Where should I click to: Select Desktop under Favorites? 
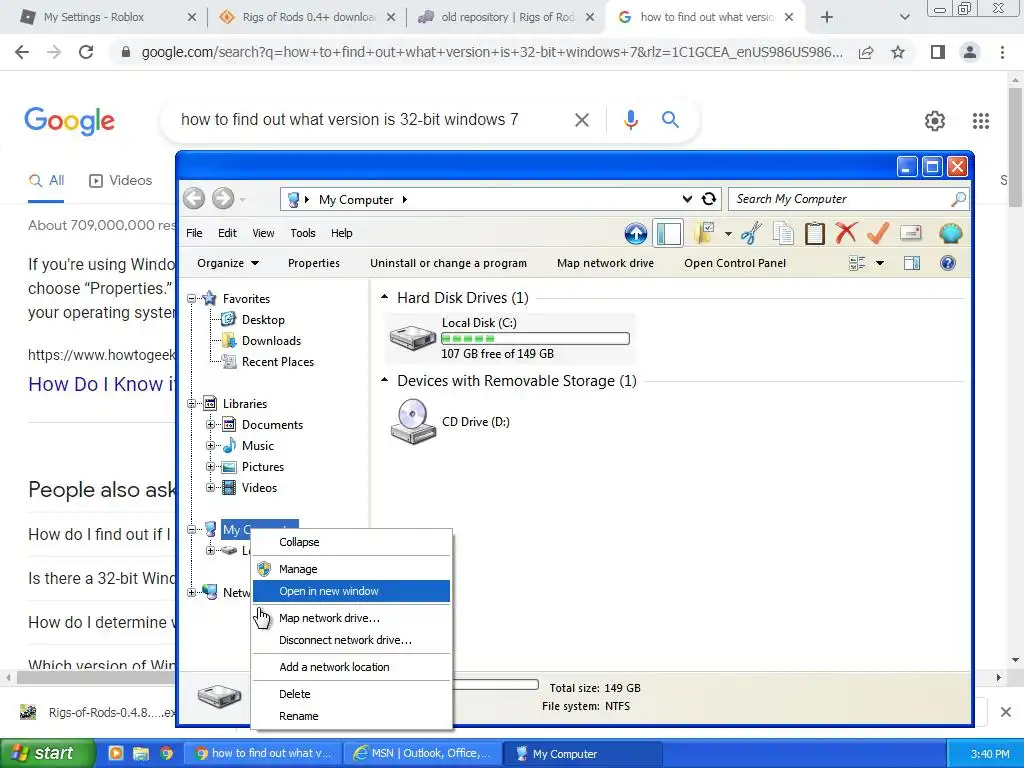click(263, 320)
